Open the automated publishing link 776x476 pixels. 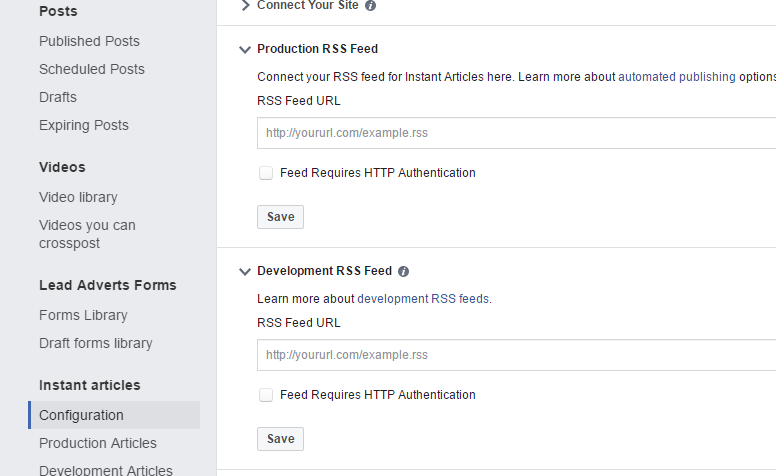677,77
